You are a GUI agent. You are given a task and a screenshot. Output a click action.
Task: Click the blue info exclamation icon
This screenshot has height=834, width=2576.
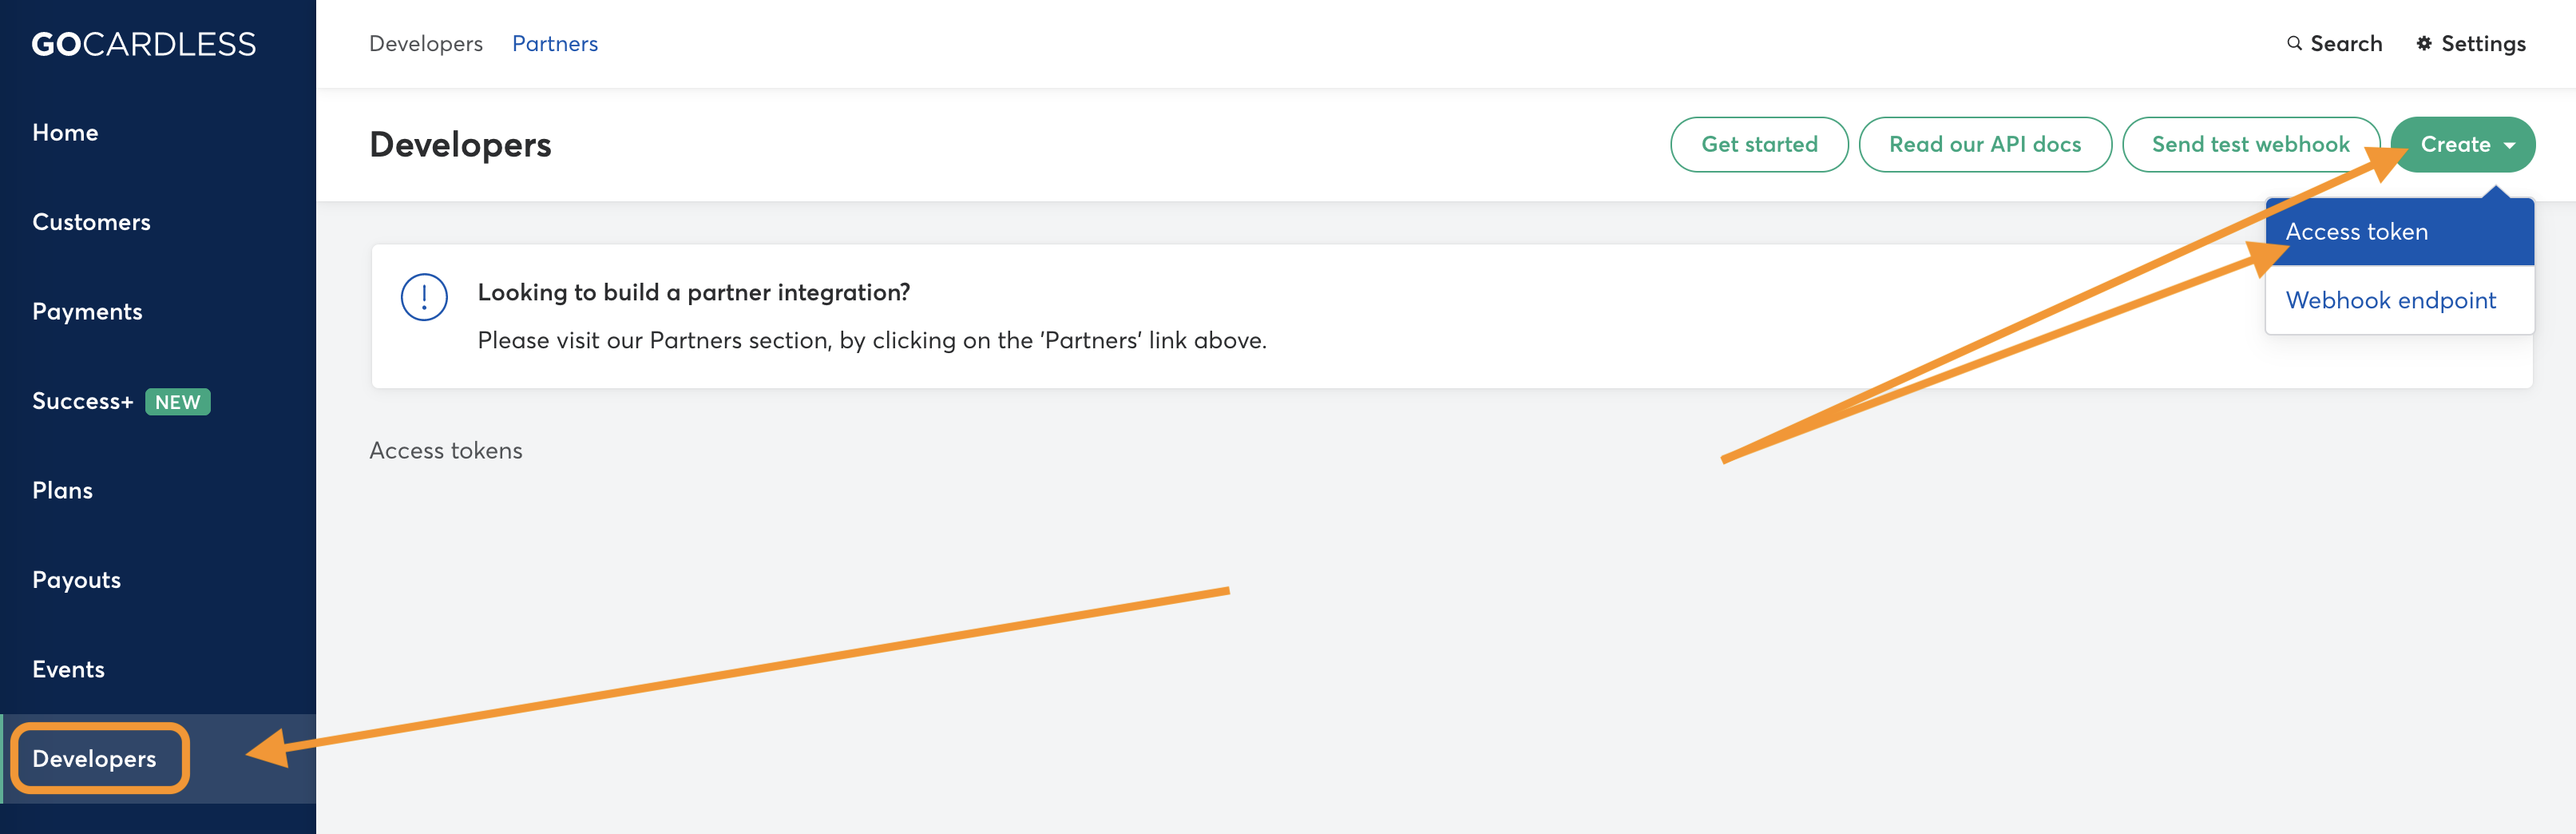(x=424, y=297)
